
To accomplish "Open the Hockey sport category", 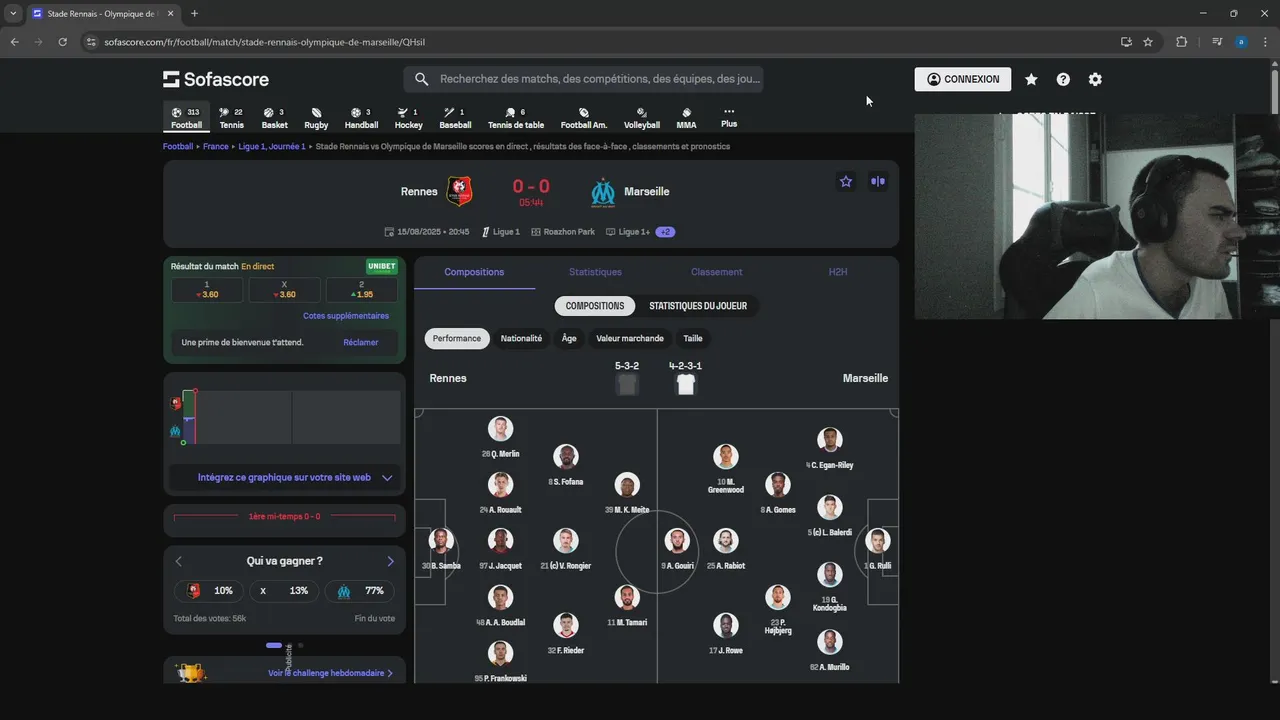I will [408, 118].
